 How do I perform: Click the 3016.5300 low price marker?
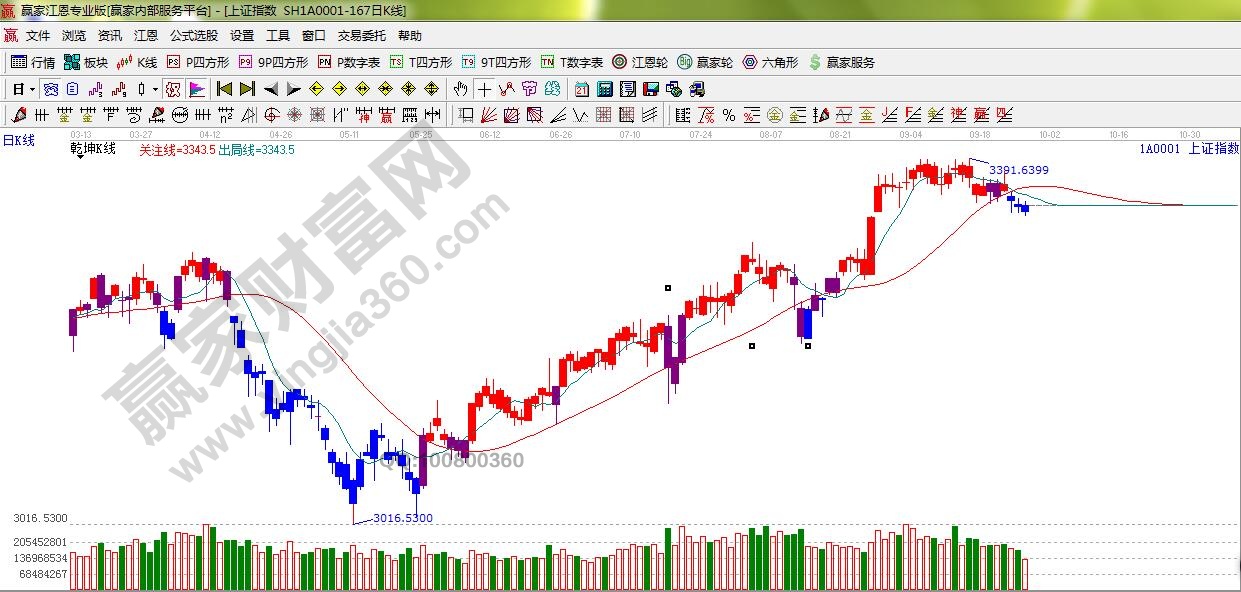[402, 518]
